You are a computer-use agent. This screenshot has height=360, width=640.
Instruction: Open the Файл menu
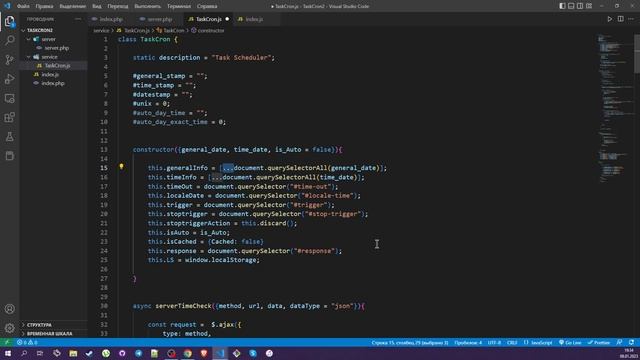tap(23, 6)
